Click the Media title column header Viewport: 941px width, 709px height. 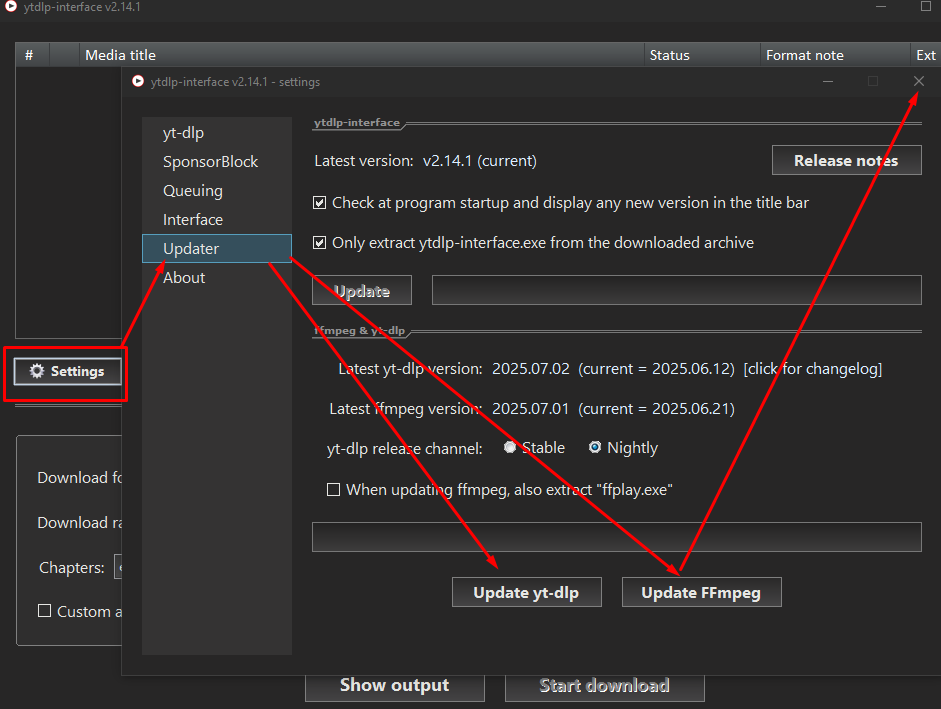pyautogui.click(x=362, y=55)
